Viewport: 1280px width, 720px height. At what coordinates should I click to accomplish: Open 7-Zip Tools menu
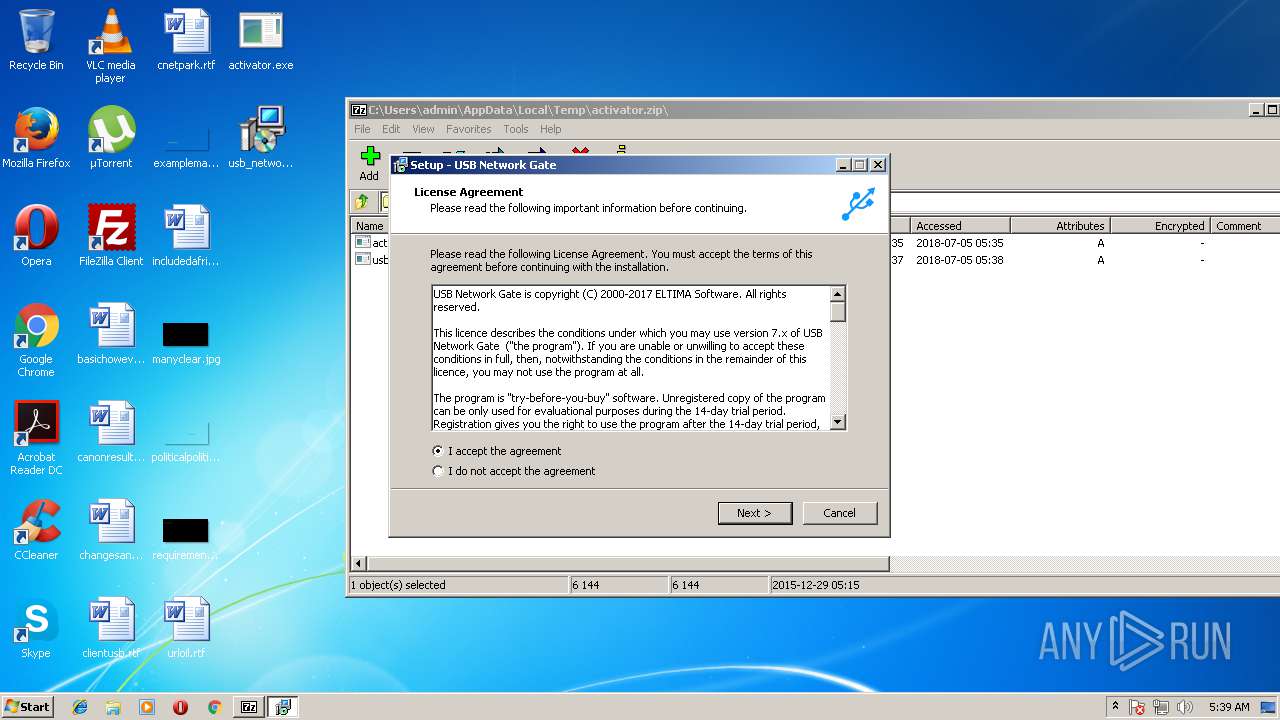tap(516, 129)
